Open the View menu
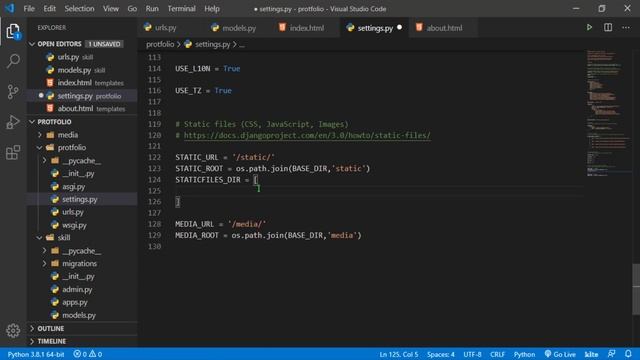 [x=111, y=9]
